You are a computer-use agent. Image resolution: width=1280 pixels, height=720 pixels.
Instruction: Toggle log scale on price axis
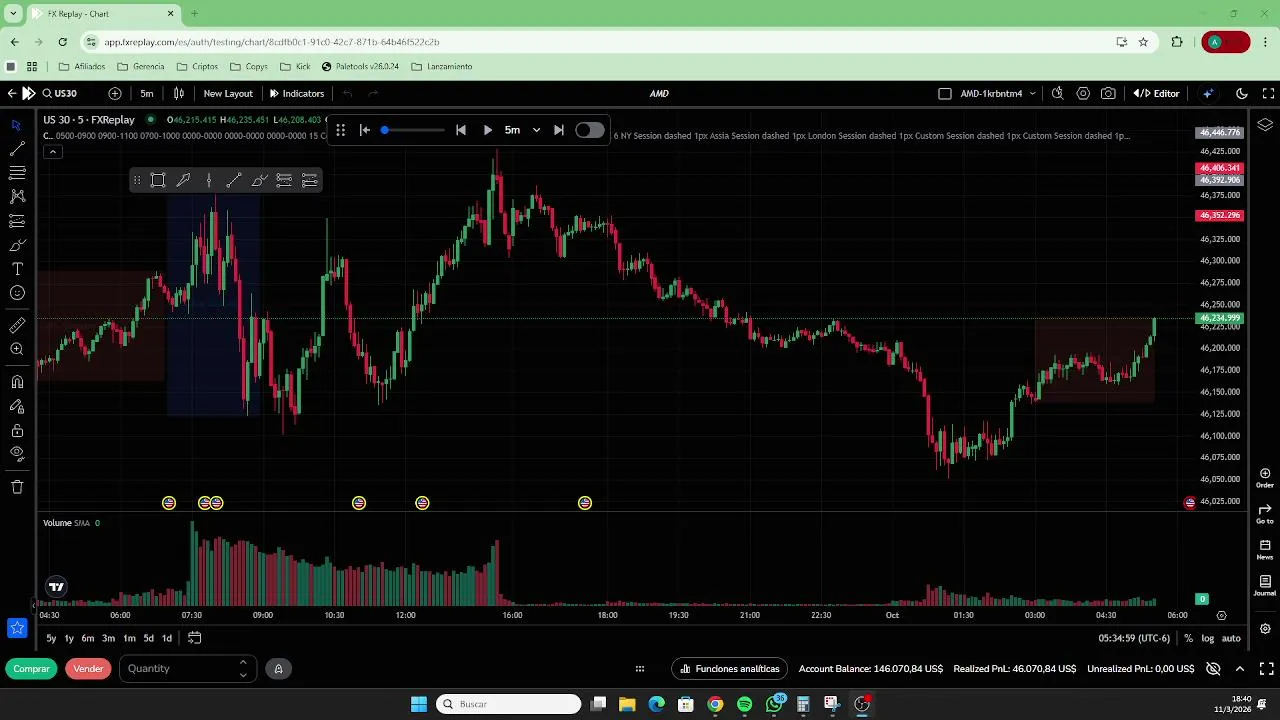click(x=1208, y=638)
